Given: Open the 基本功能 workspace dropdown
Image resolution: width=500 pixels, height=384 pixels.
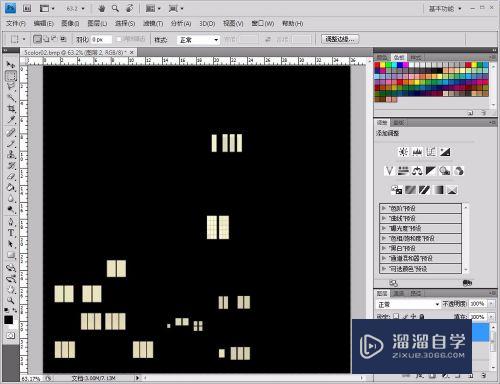Looking at the screenshot, I should pos(445,9).
